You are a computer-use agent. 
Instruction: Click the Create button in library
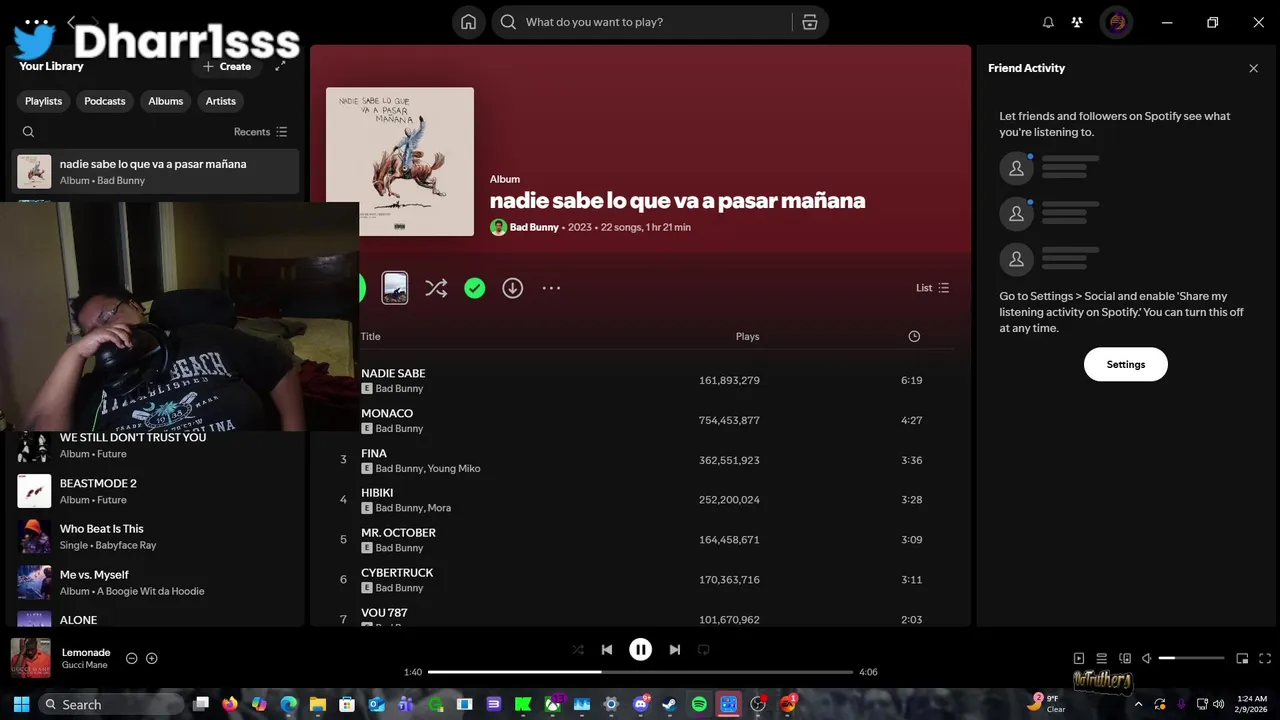point(227,66)
